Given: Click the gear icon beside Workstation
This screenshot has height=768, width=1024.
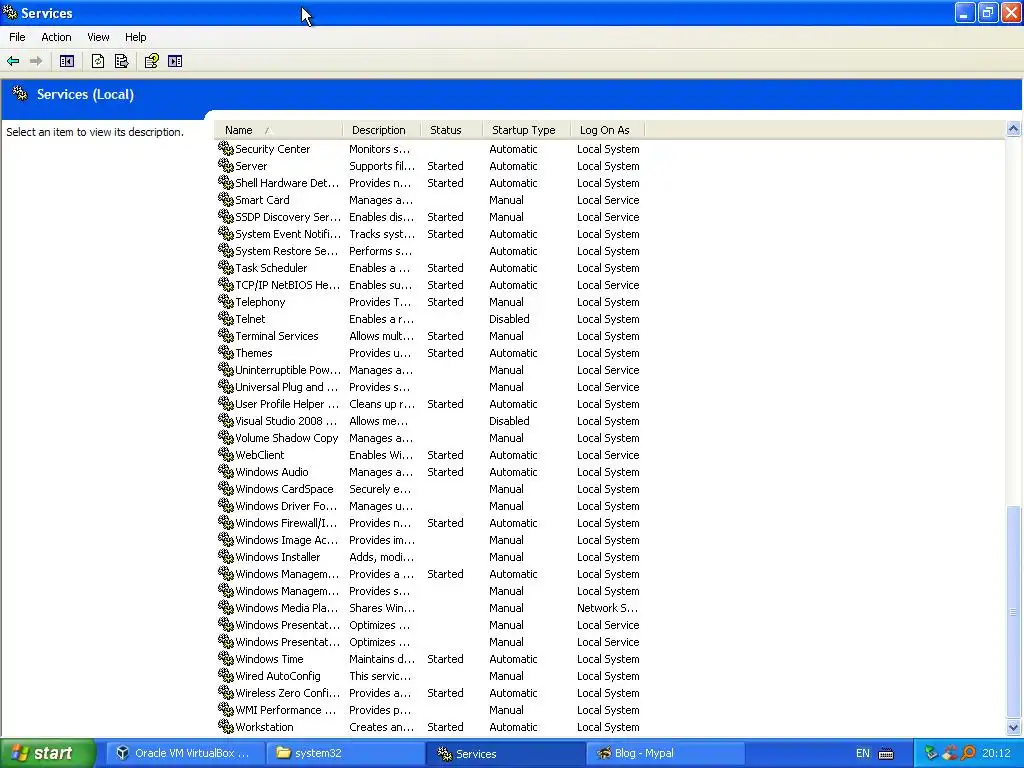Looking at the screenshot, I should click(x=226, y=727).
